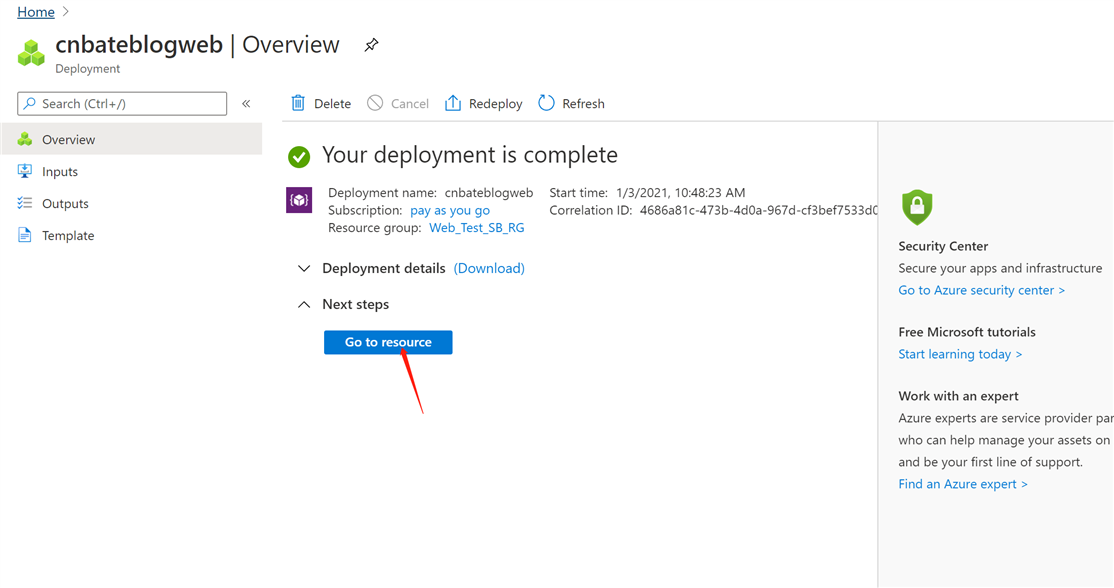The height and width of the screenshot is (588, 1114).
Task: Click the Go to resource button
Action: coord(388,342)
